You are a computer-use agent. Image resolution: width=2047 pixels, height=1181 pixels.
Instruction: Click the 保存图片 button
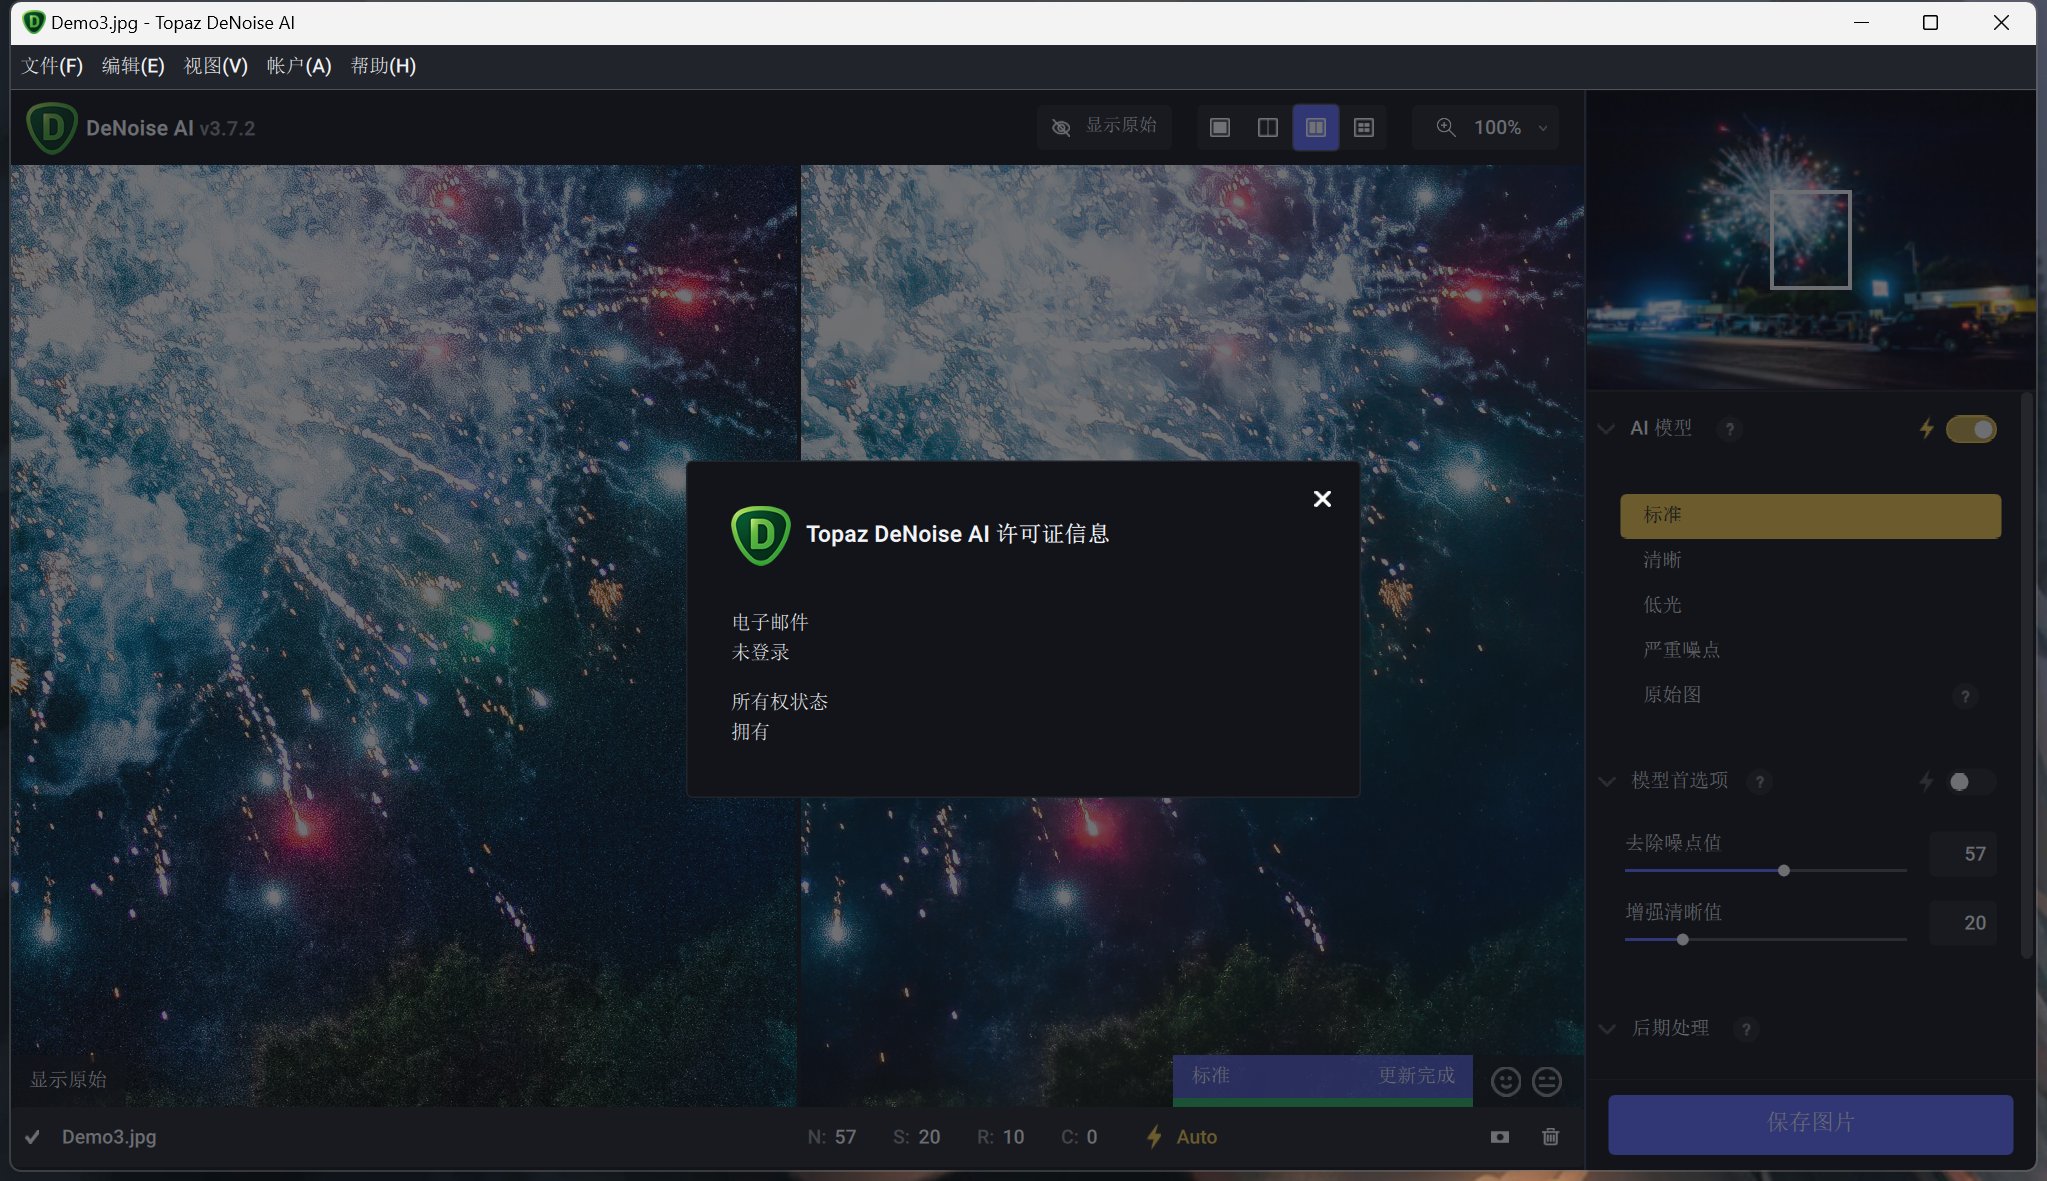click(1810, 1124)
